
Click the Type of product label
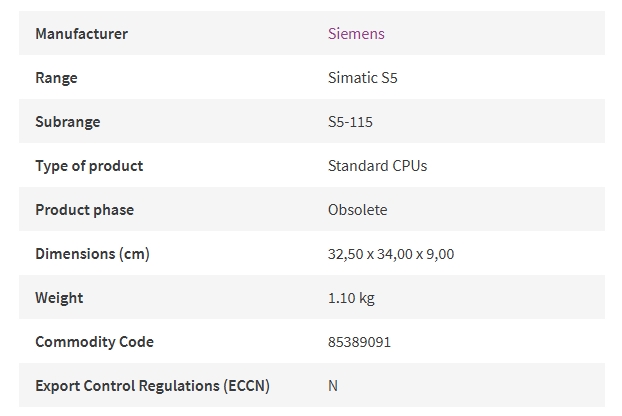pos(89,166)
